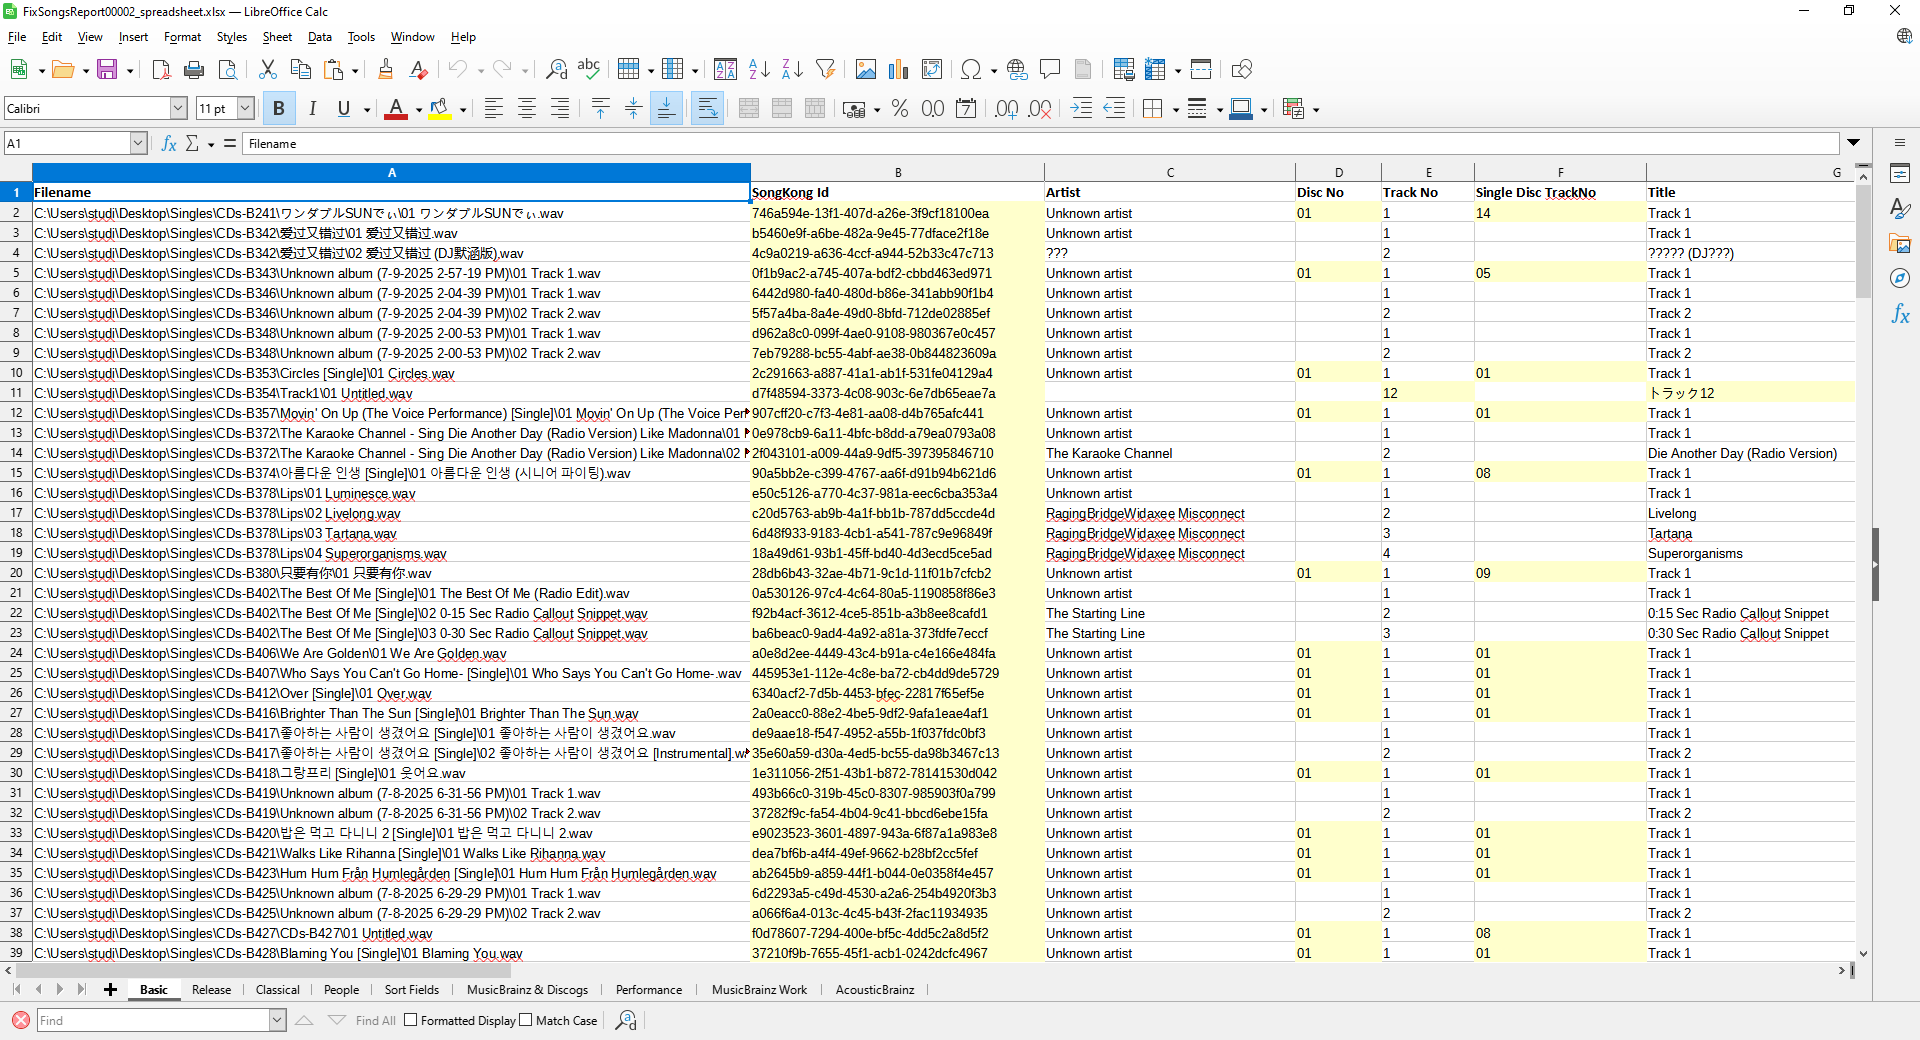The width and height of the screenshot is (1920, 1040).
Task: Click the Cut scissors icon
Action: pyautogui.click(x=267, y=69)
